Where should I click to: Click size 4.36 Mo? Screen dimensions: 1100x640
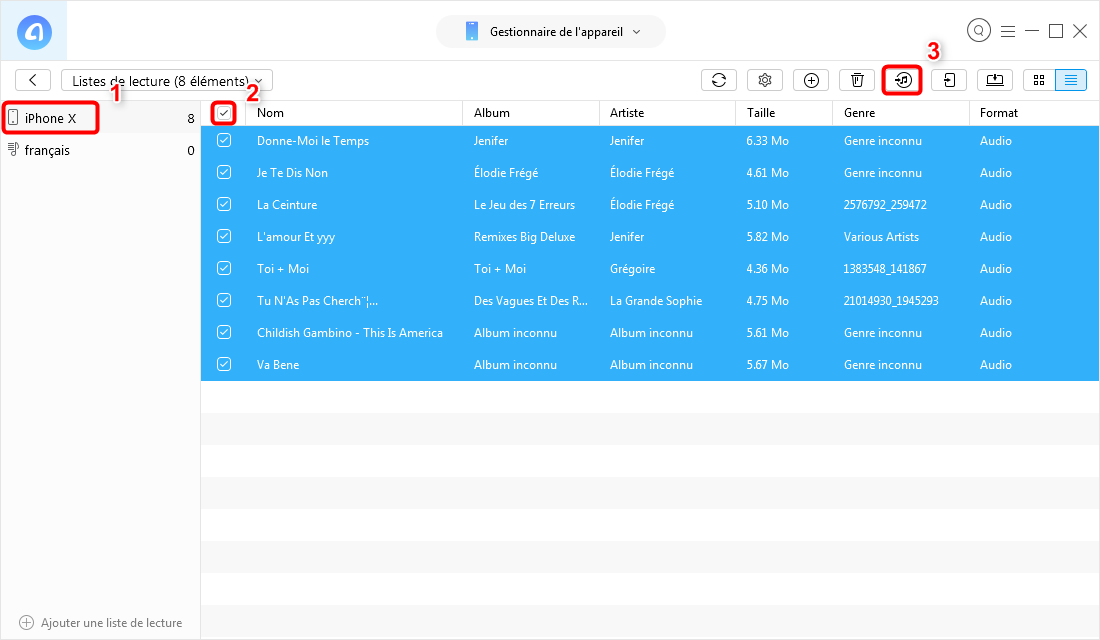[767, 269]
